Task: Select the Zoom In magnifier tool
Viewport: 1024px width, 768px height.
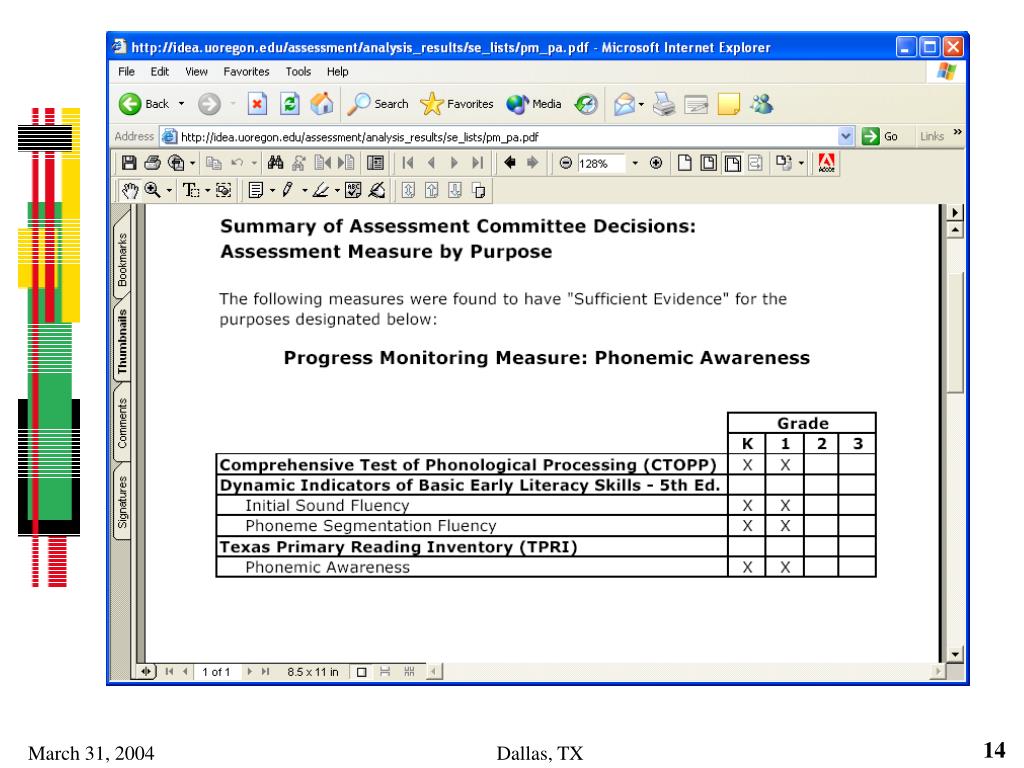Action: pyautogui.click(x=153, y=190)
